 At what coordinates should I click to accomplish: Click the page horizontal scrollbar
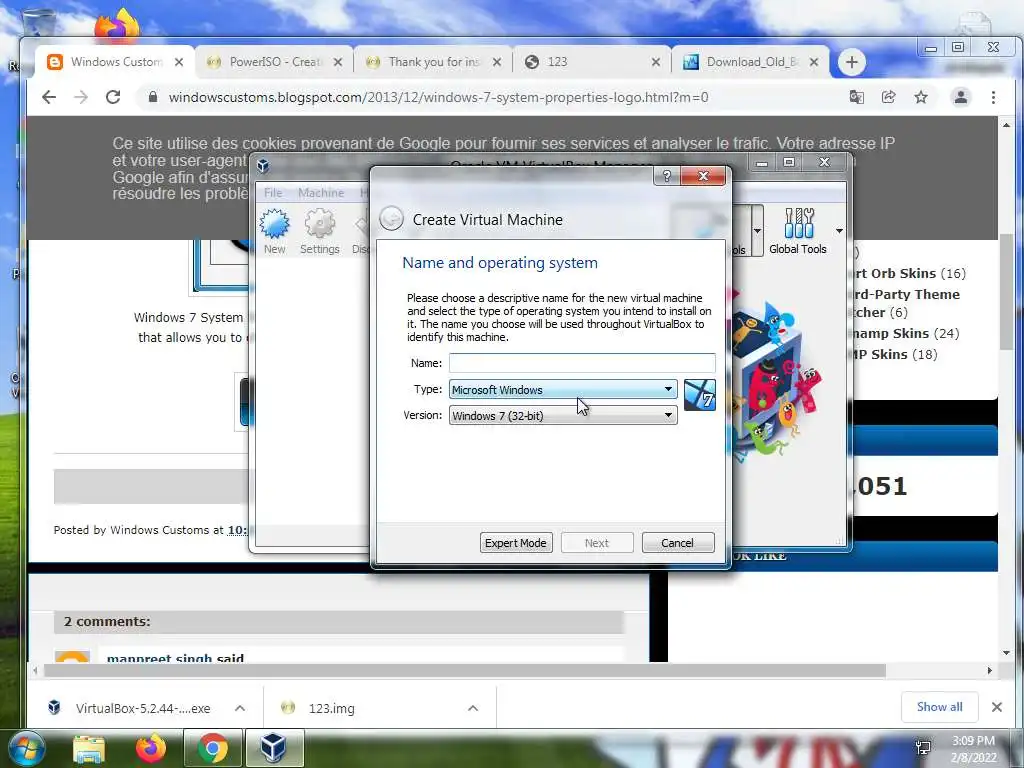click(464, 671)
